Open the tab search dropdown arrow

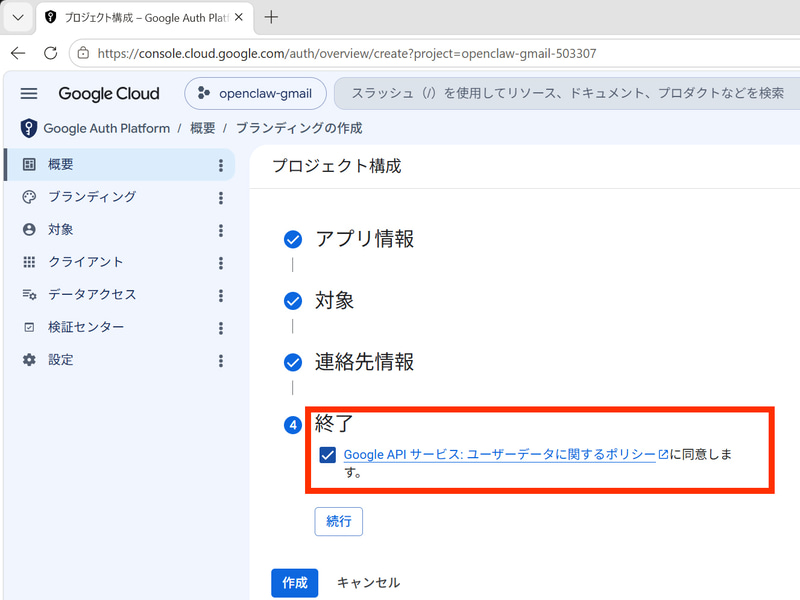click(x=18, y=17)
